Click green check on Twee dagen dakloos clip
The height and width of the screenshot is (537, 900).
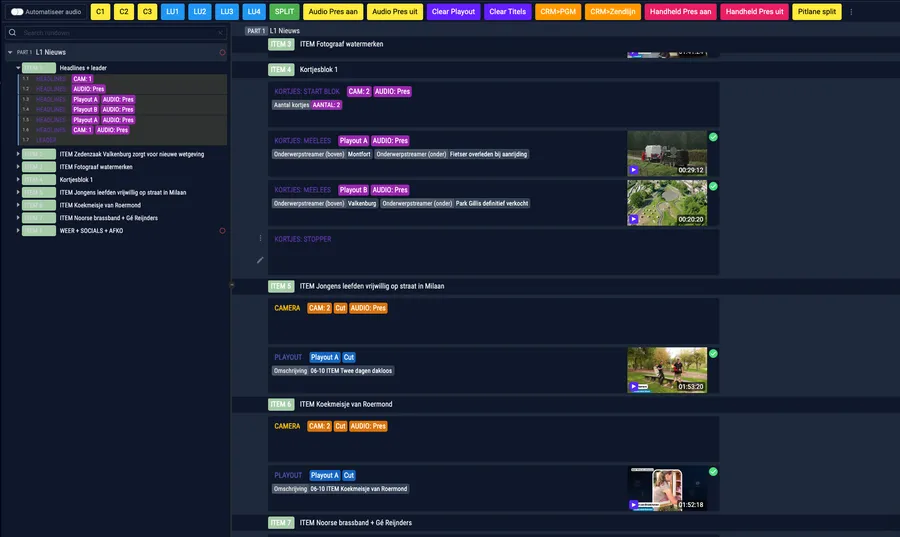pyautogui.click(x=713, y=354)
